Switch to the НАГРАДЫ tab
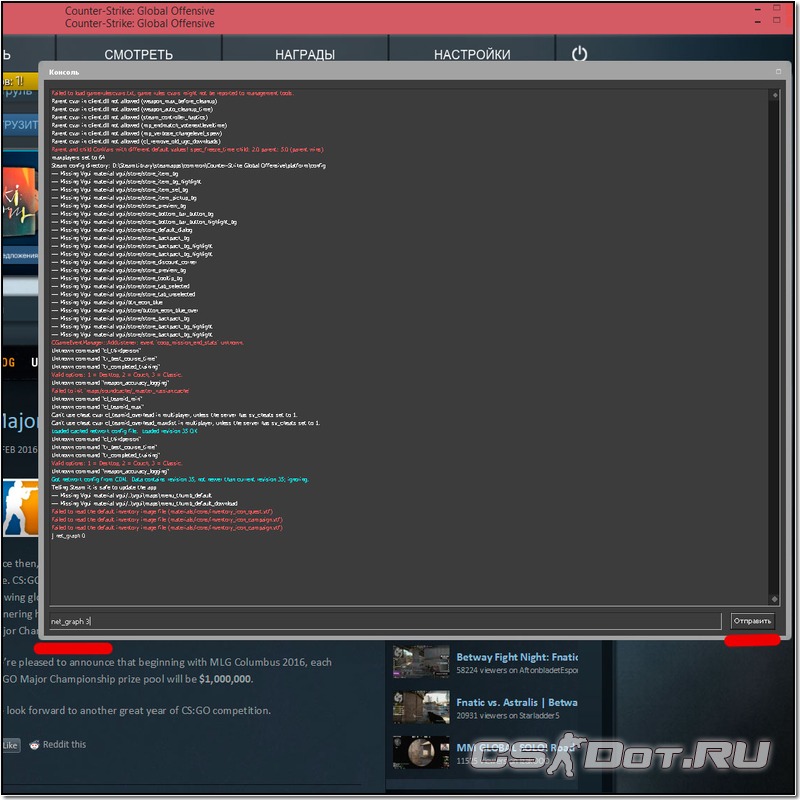 tap(305, 54)
